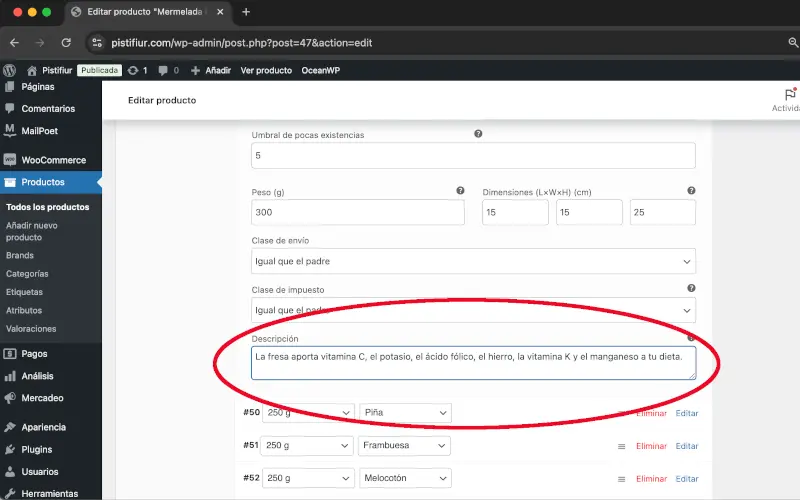
Task: Click the middle Dimensiones field
Action: (x=589, y=212)
